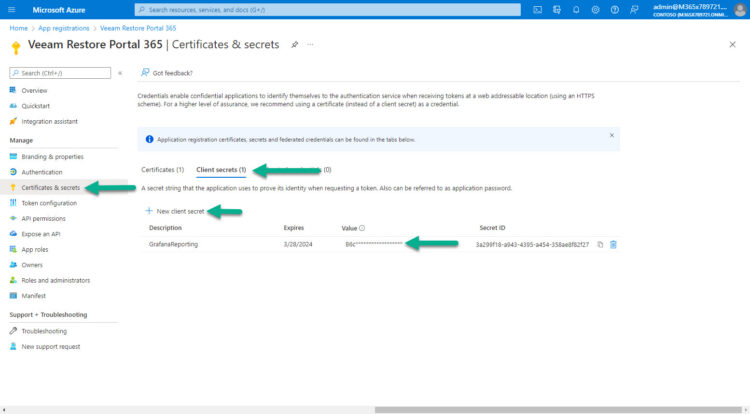
Task: Go to Home breadcrumb
Action: (19, 28)
